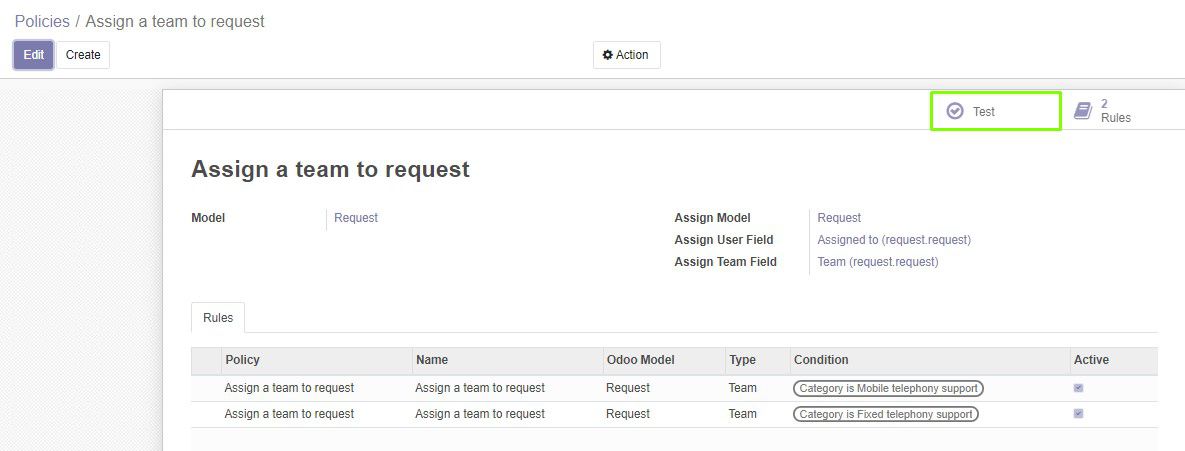Sort rules by Type column header

pos(742,360)
